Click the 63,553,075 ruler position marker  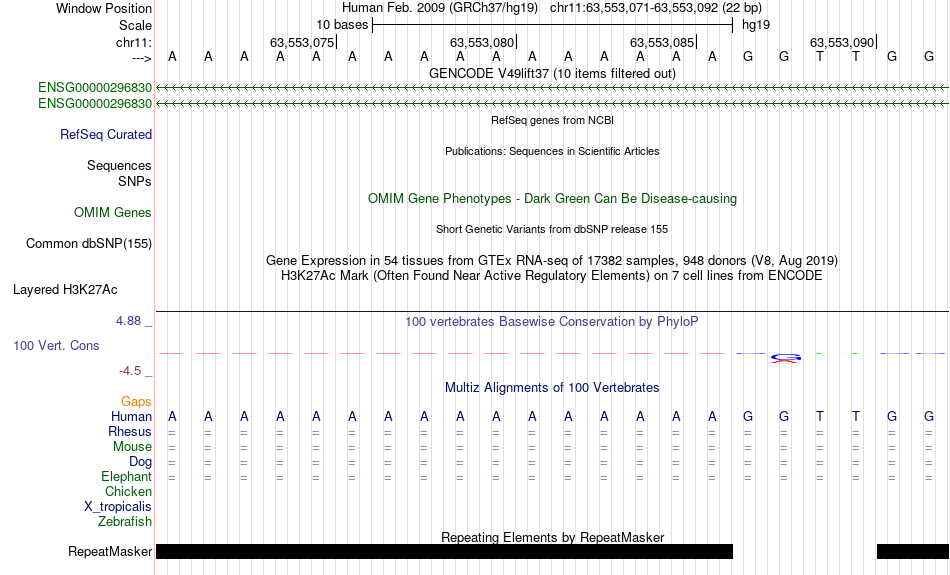click(303, 42)
